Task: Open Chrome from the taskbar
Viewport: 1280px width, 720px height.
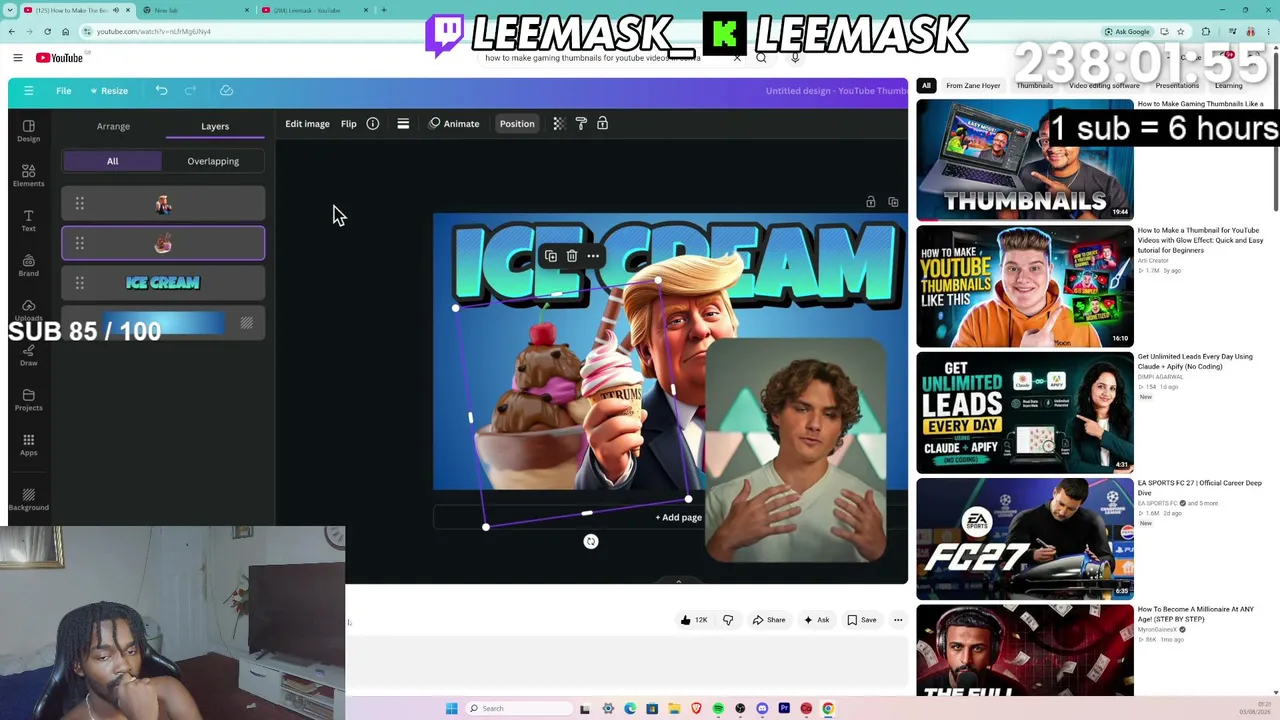Action: pos(828,708)
